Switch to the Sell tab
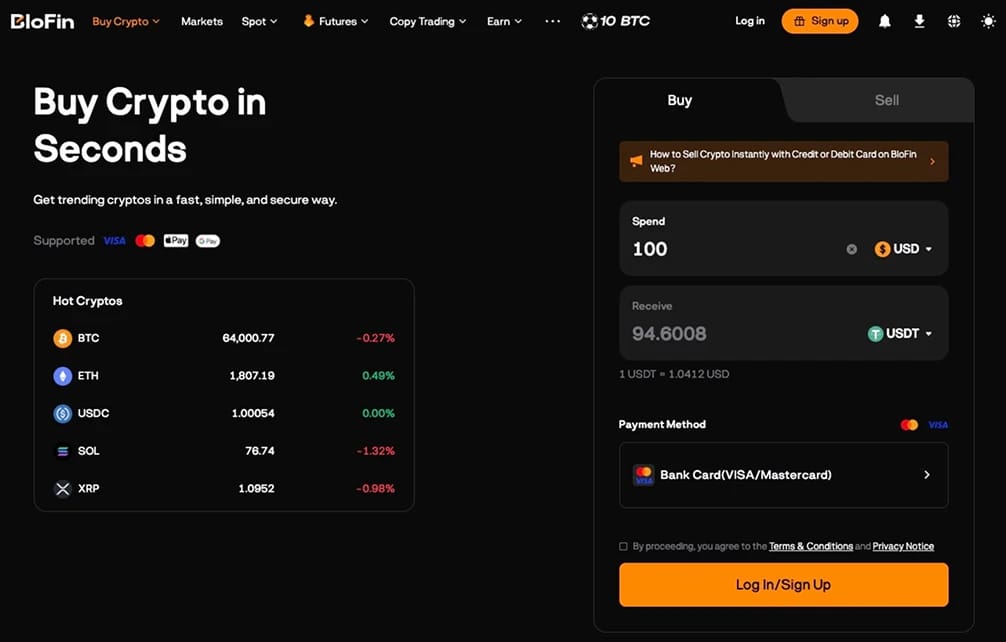 point(886,100)
